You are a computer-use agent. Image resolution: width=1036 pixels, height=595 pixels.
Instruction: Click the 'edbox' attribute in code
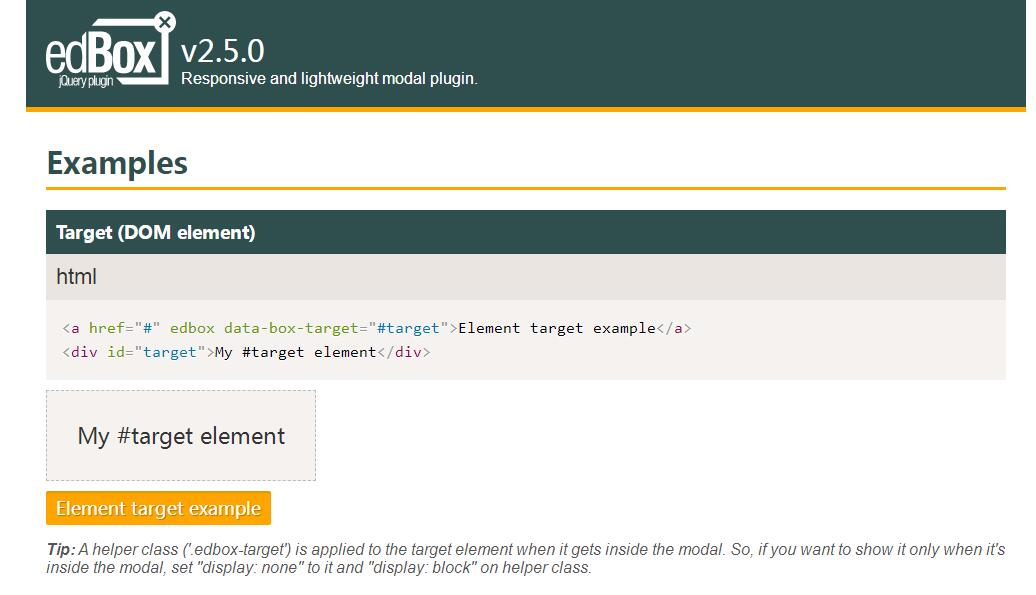[x=192, y=328]
